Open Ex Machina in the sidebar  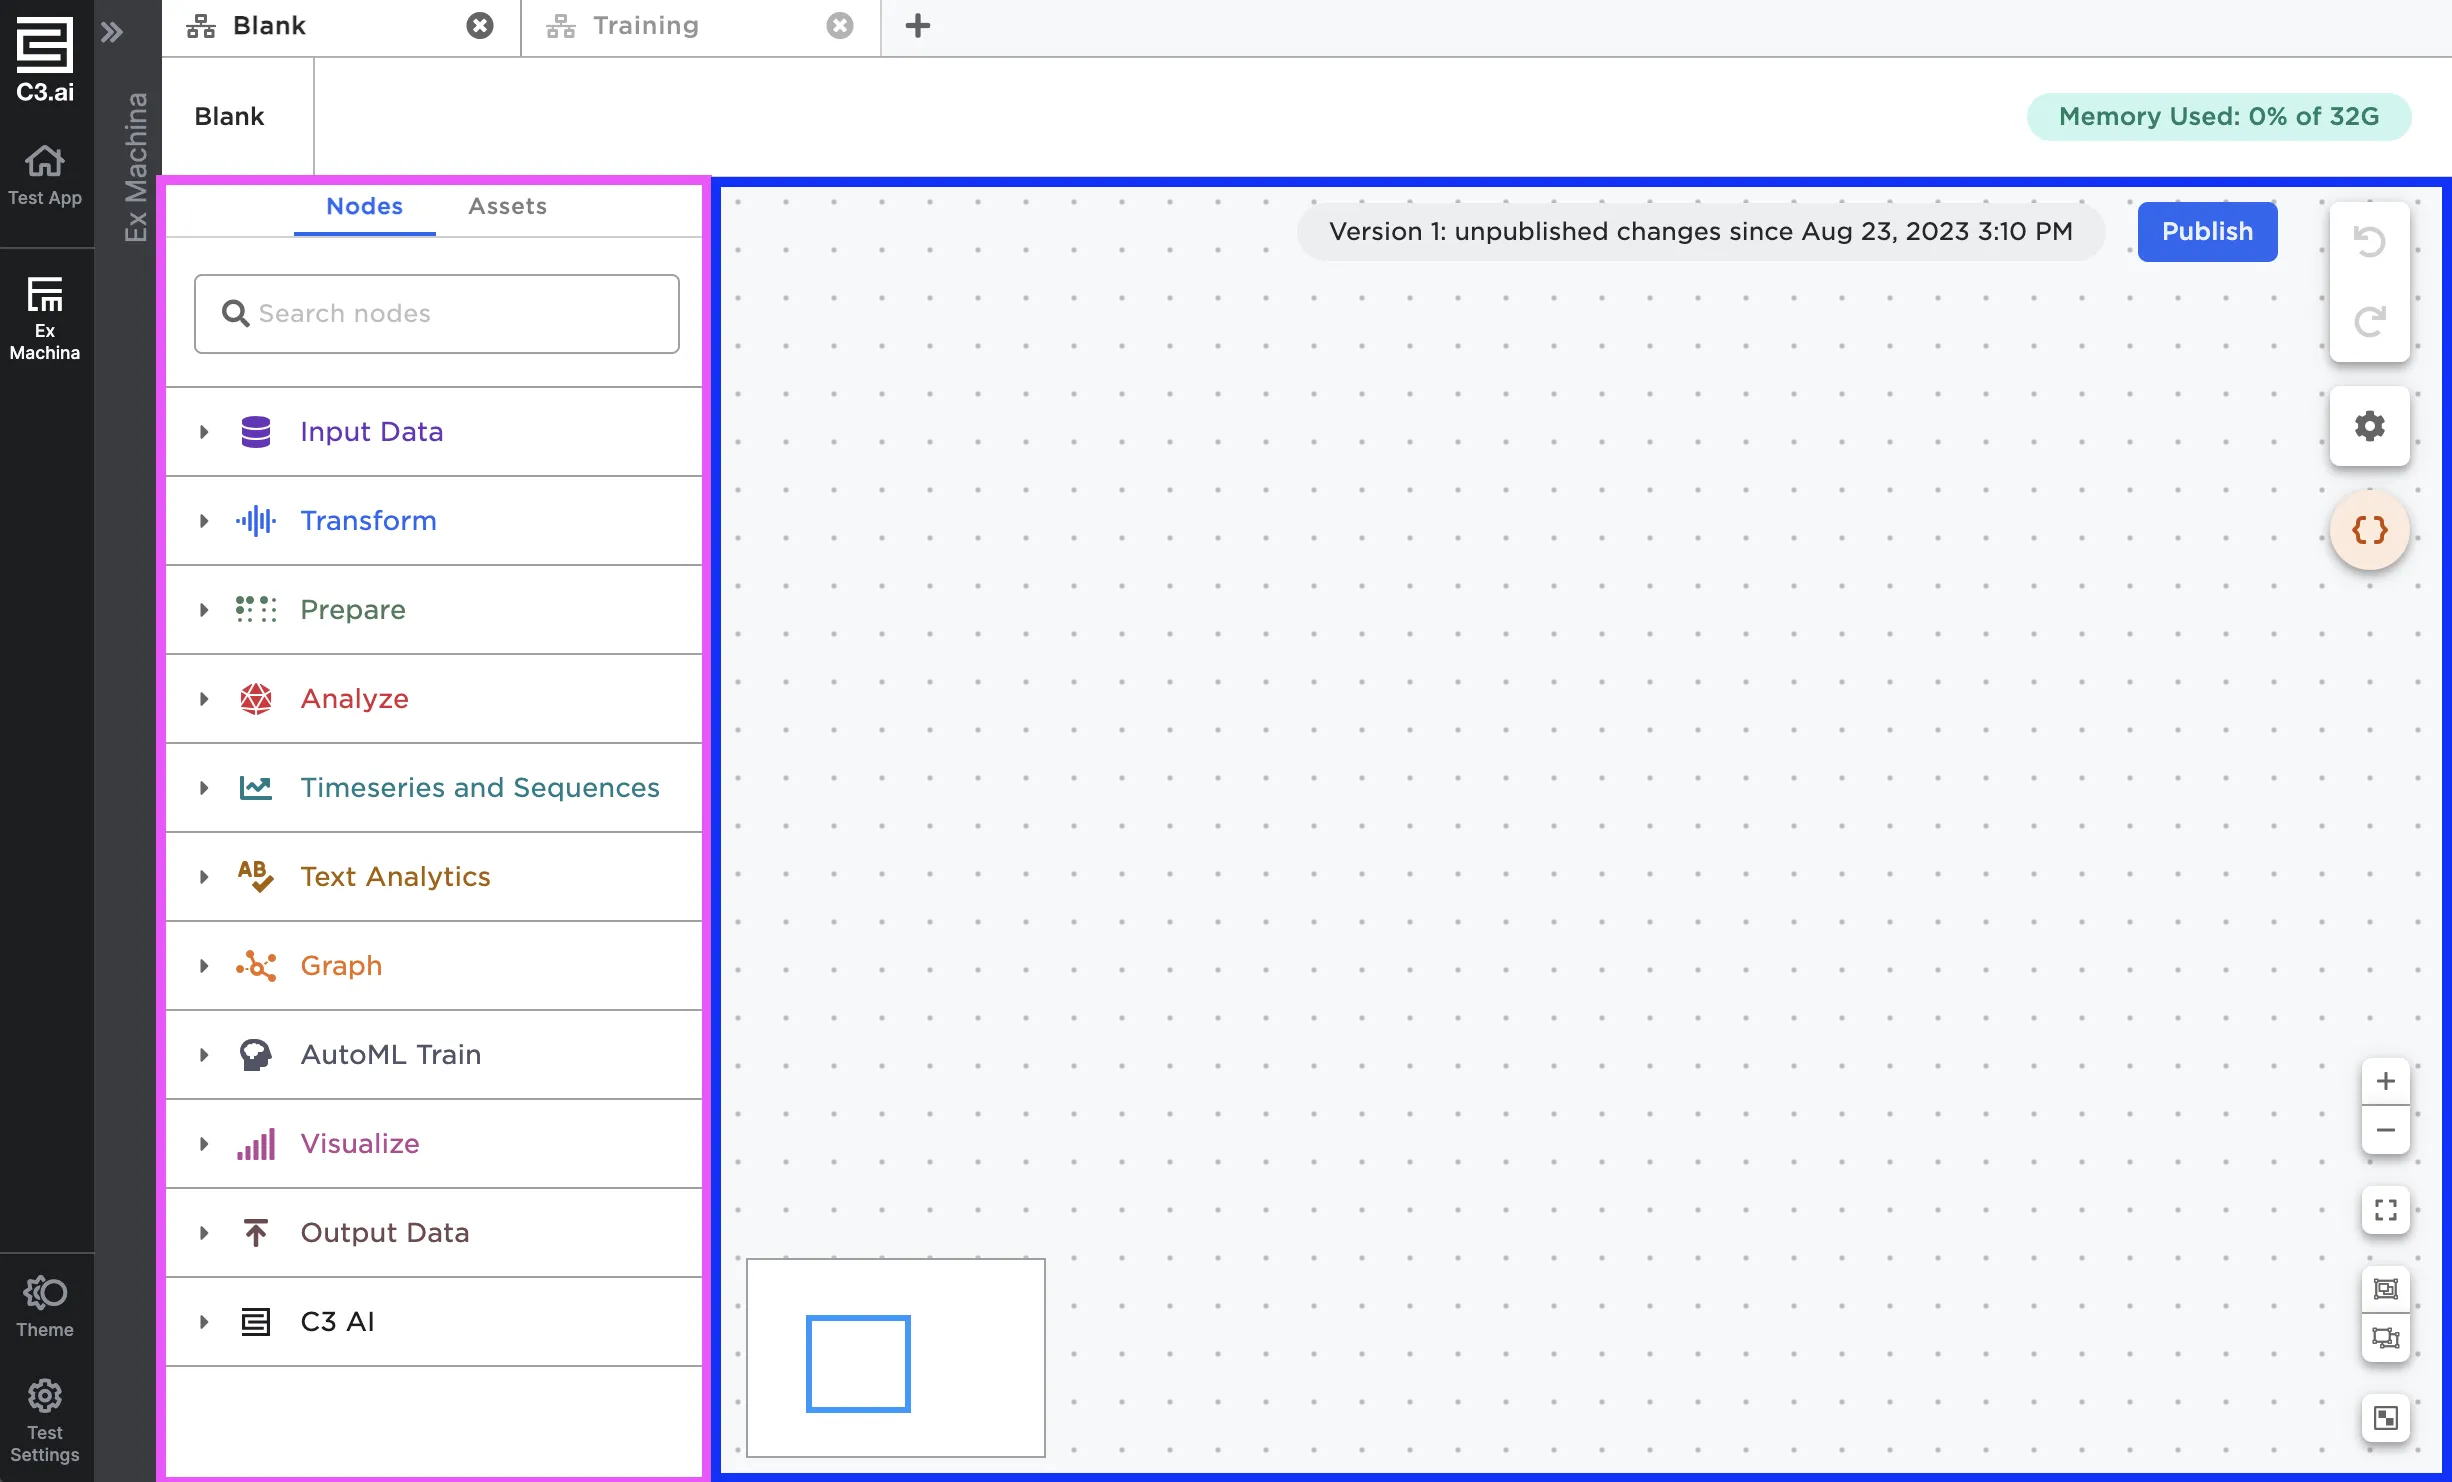click(45, 318)
